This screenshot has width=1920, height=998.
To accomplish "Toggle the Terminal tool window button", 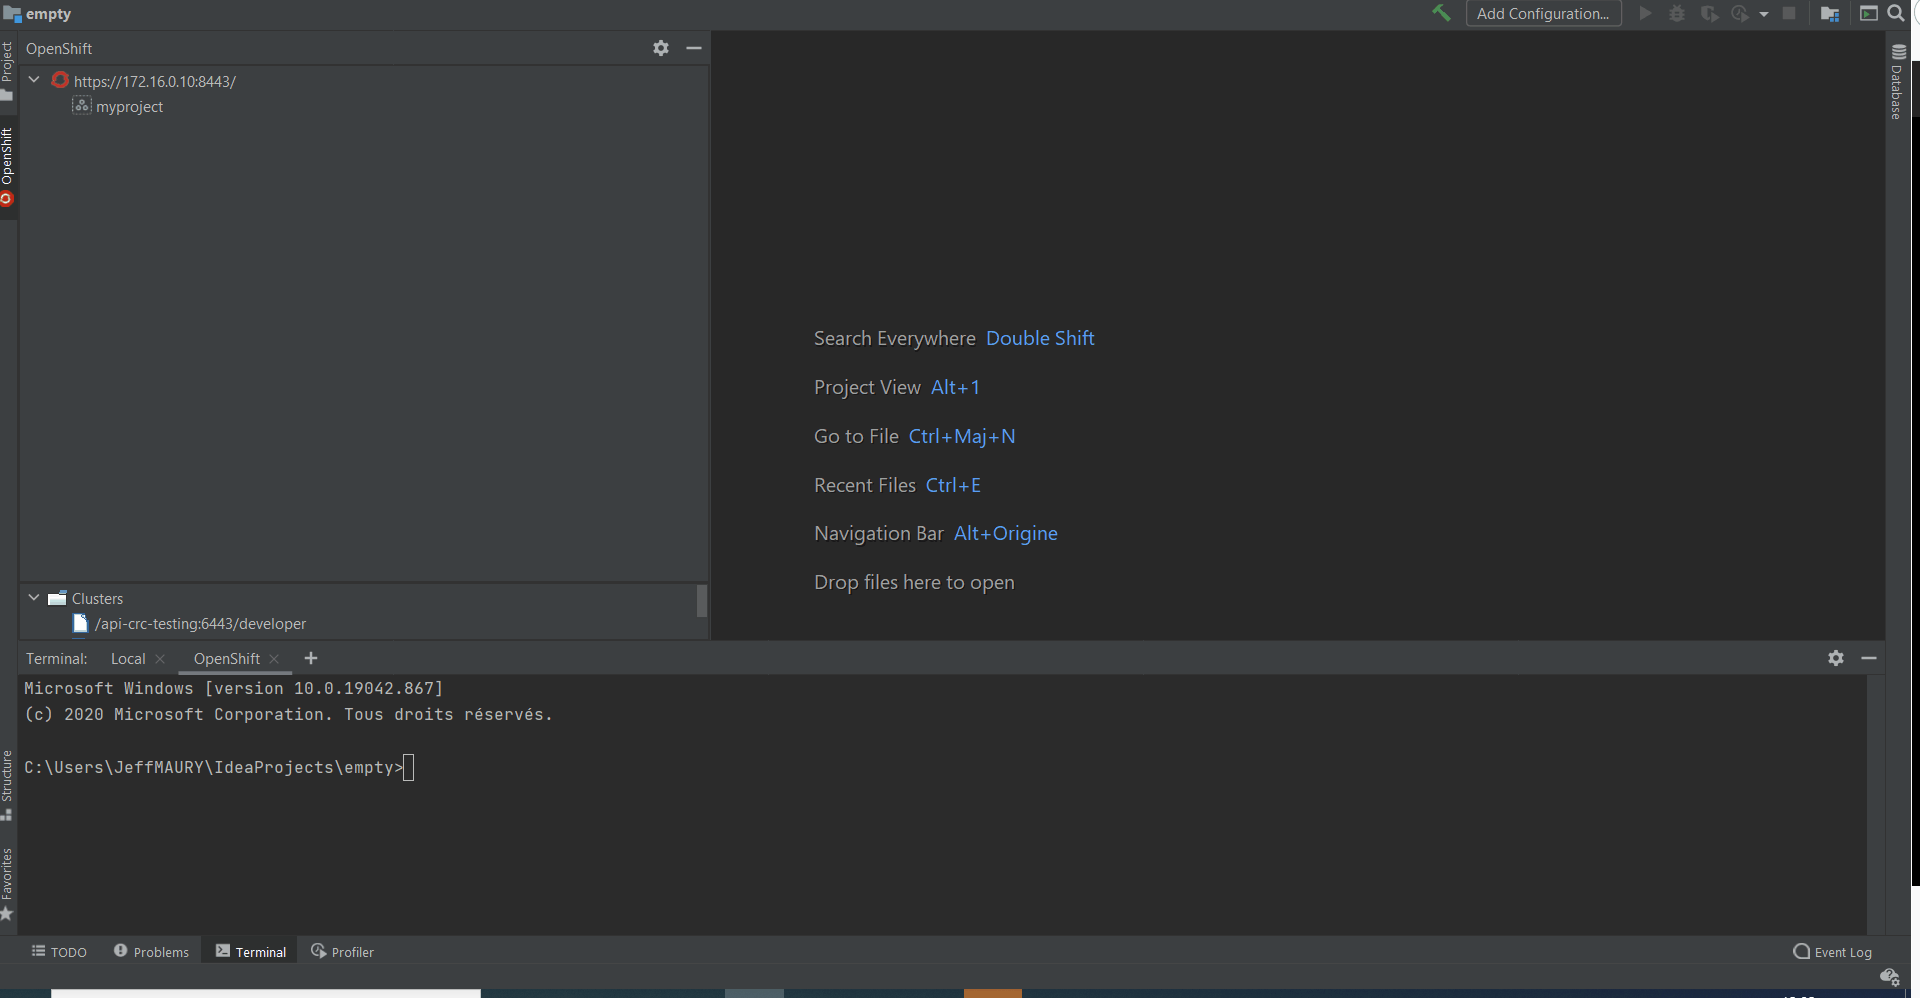I will tap(251, 952).
